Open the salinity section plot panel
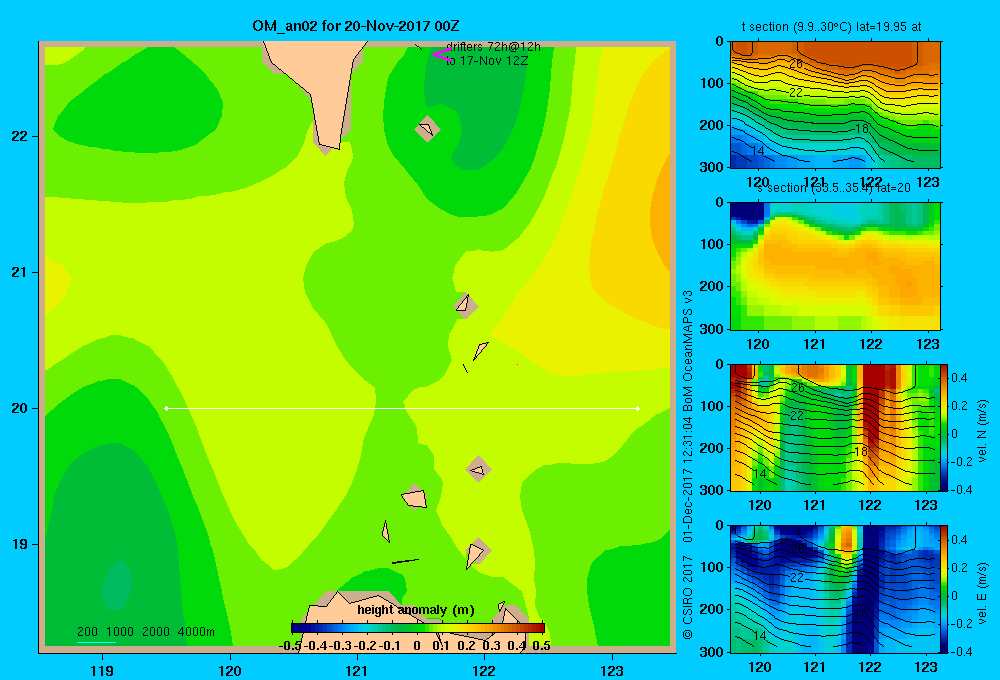This screenshot has width=1000, height=680. [x=835, y=266]
